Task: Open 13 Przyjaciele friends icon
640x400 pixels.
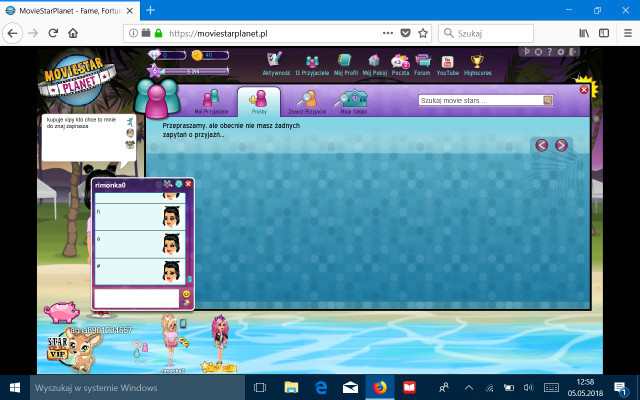Action: click(x=310, y=63)
